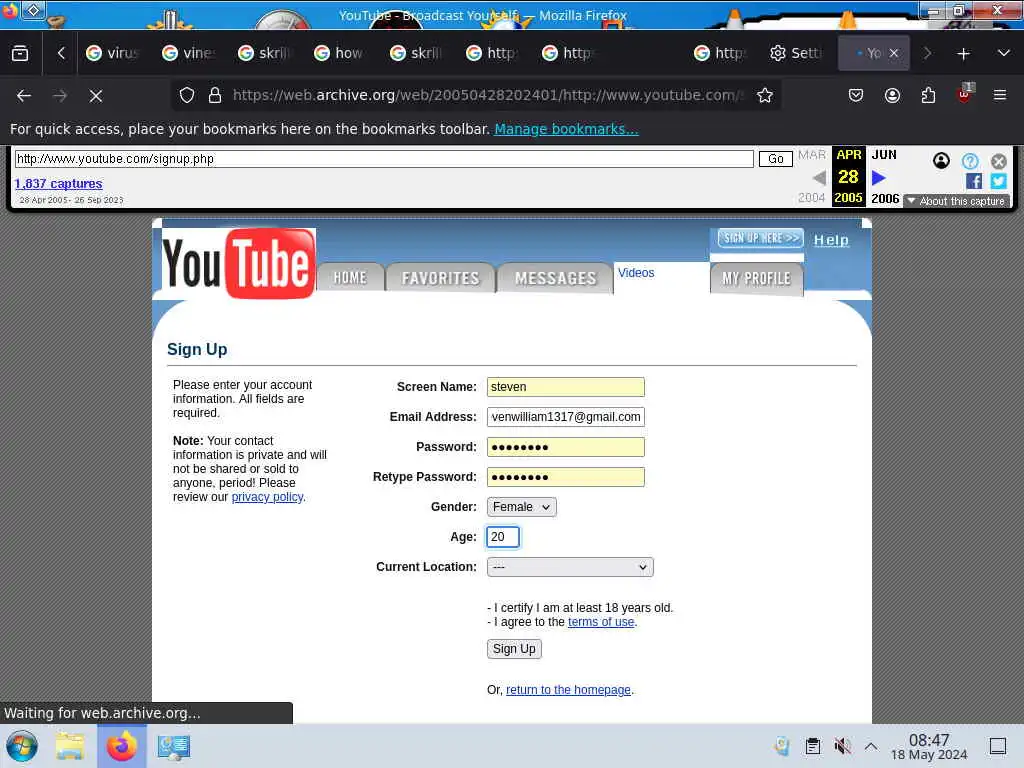Viewport: 1024px width, 768px height.
Task: Open the Gender dropdown
Action: pos(522,507)
